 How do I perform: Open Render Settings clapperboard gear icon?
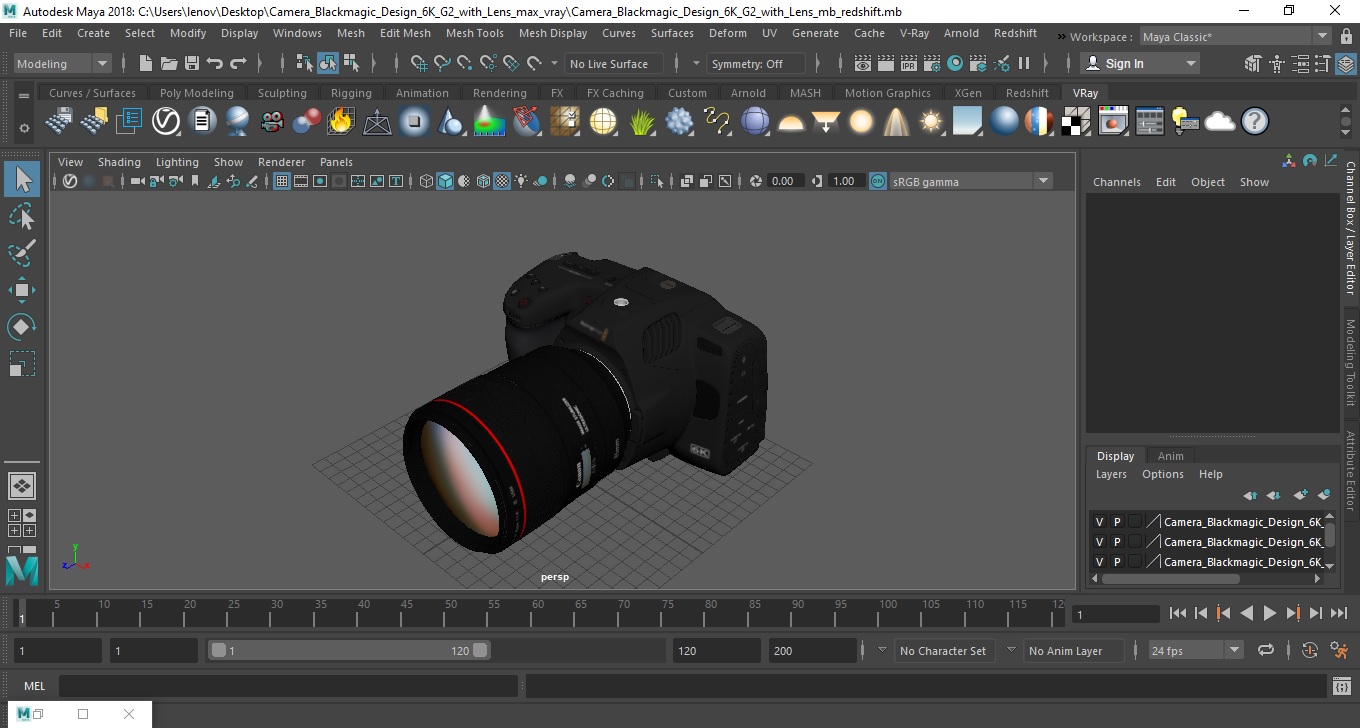point(932,63)
